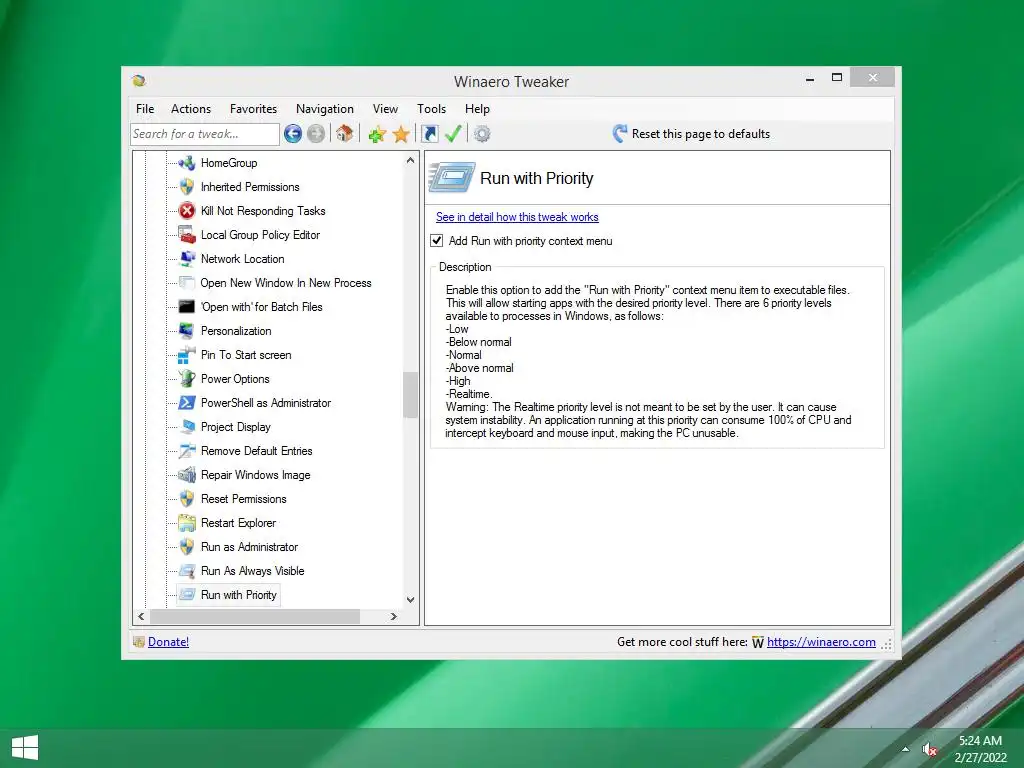Open favorites via the gold star icon
Screen dimensions: 1024x768
click(x=401, y=135)
